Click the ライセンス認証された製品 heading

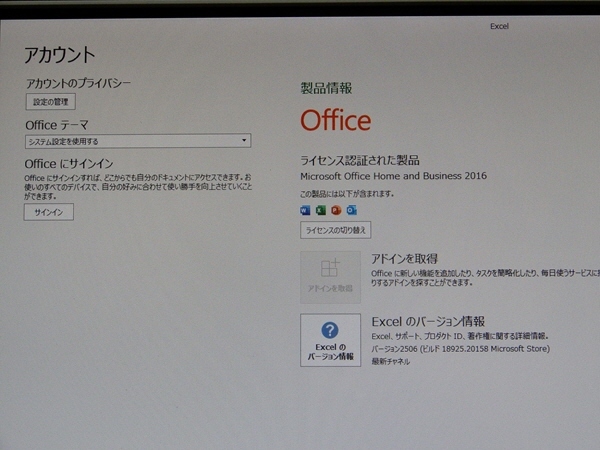point(360,160)
